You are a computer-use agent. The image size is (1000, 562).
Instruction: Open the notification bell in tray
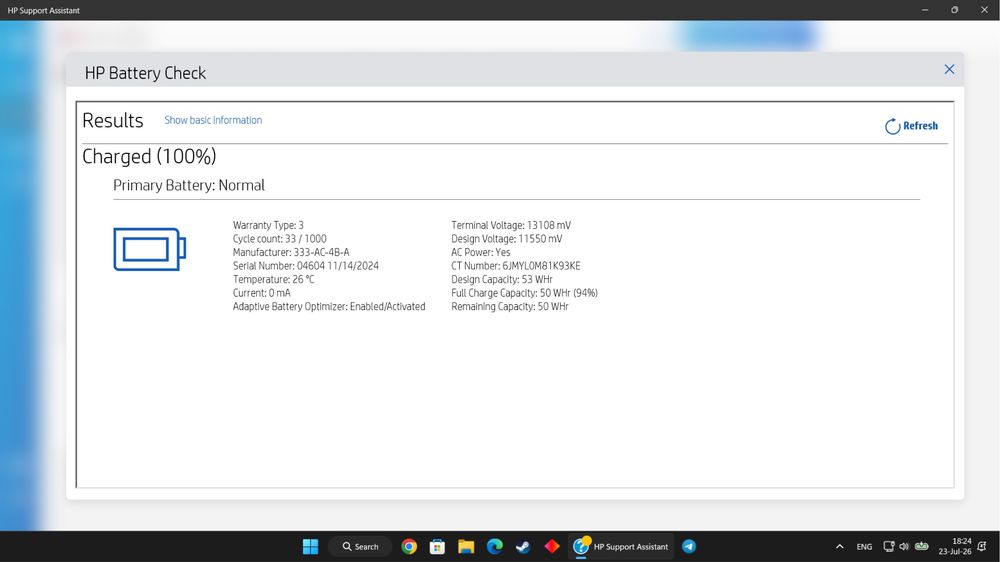[x=982, y=547]
